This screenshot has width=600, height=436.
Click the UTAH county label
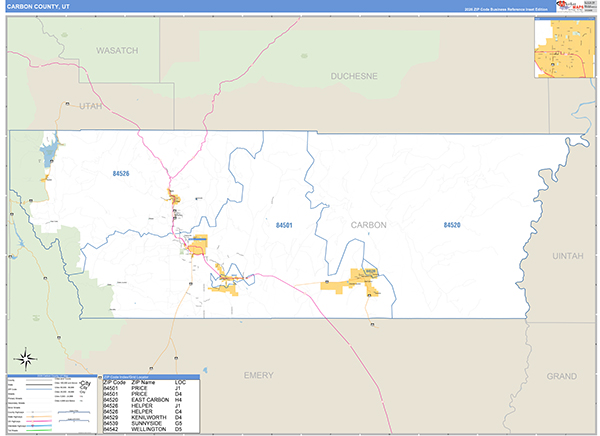coord(91,106)
